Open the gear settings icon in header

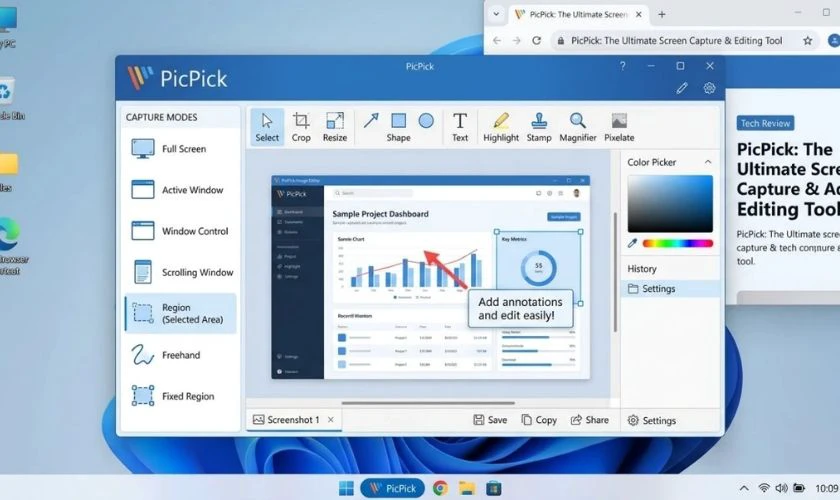click(x=709, y=88)
